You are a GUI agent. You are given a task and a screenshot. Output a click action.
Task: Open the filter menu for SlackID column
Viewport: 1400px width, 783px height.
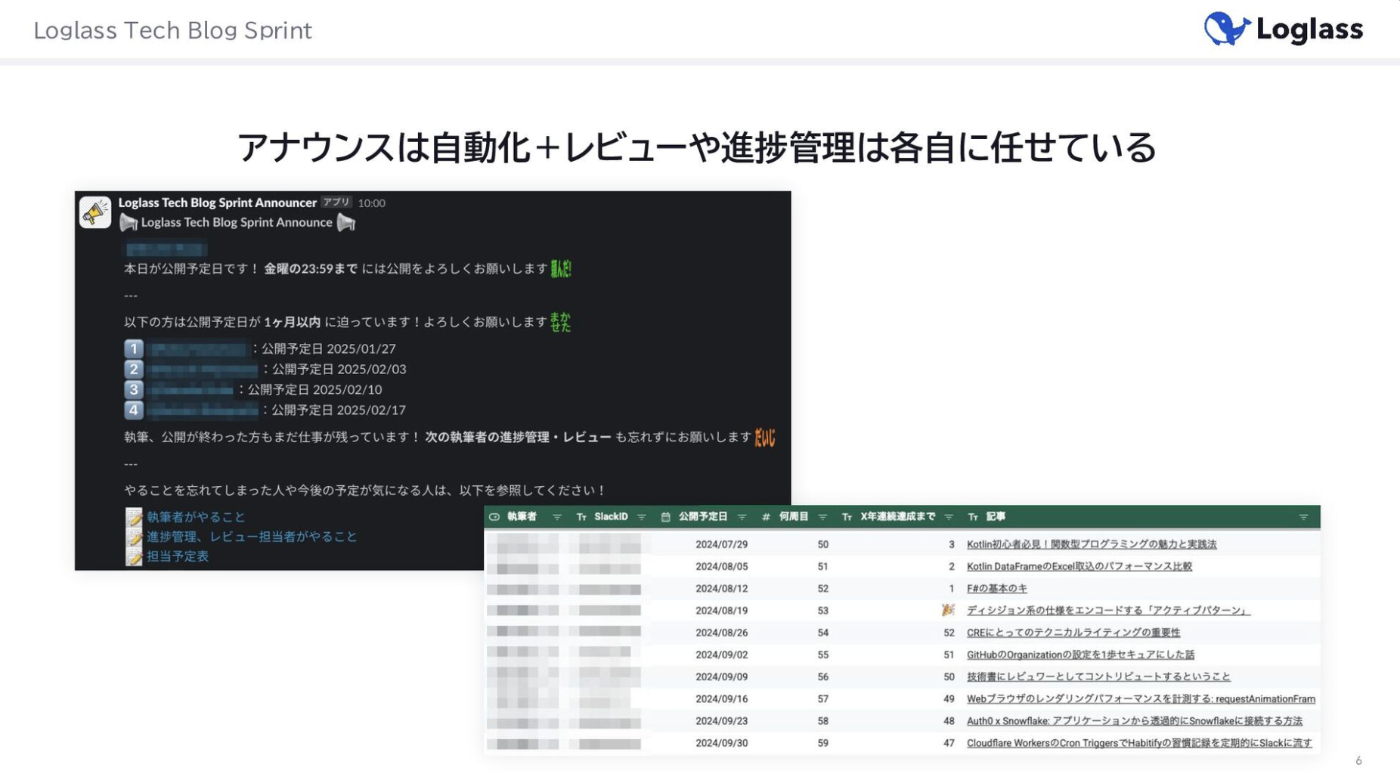[x=641, y=517]
